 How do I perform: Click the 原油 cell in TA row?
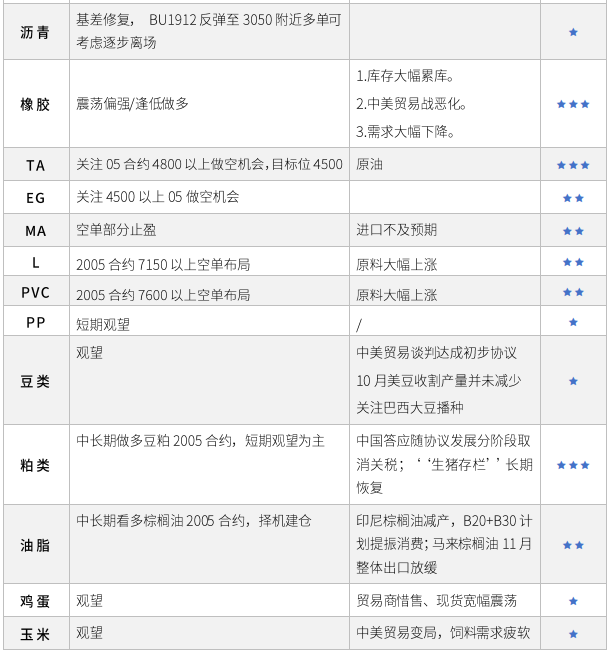point(369,164)
